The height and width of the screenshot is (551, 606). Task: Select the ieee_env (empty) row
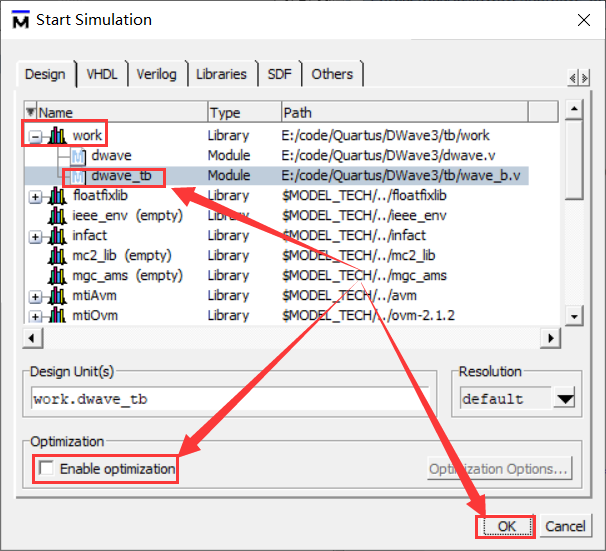coord(128,216)
